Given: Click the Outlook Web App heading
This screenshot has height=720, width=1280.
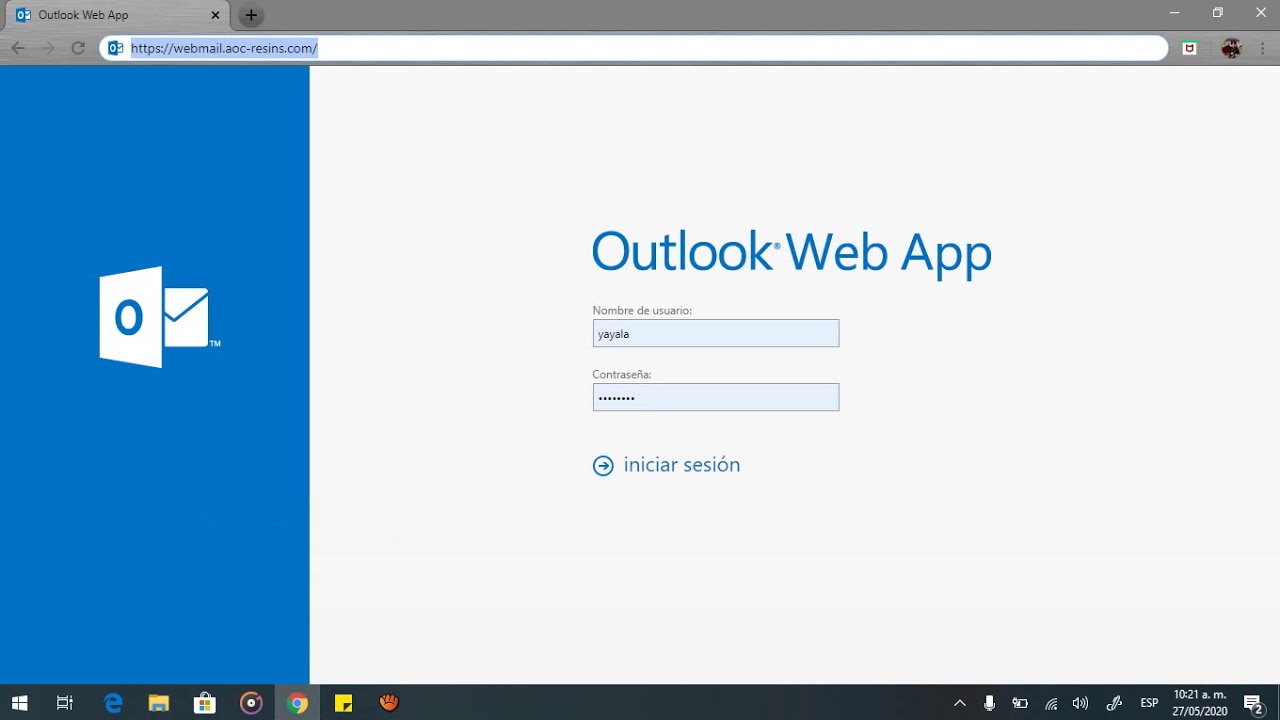Looking at the screenshot, I should click(792, 252).
